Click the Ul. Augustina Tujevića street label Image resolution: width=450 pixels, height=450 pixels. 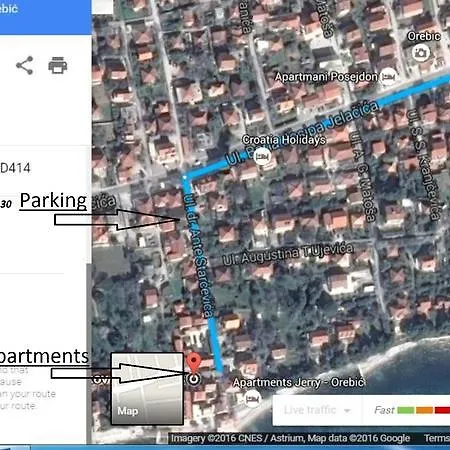288,255
